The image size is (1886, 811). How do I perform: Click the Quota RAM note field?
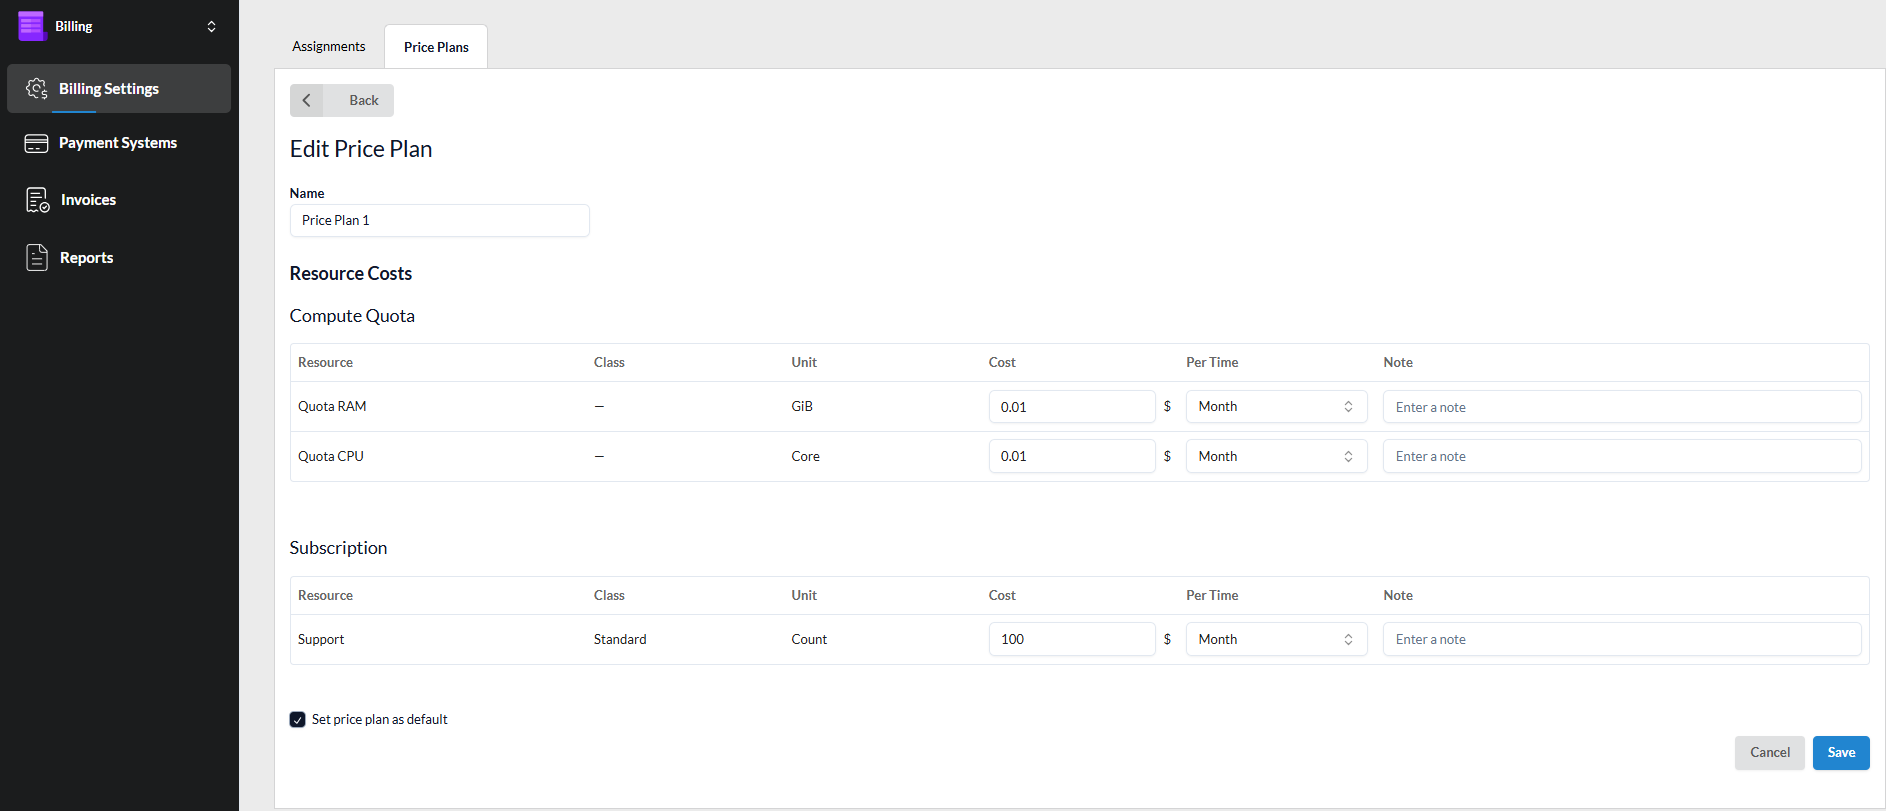1621,407
